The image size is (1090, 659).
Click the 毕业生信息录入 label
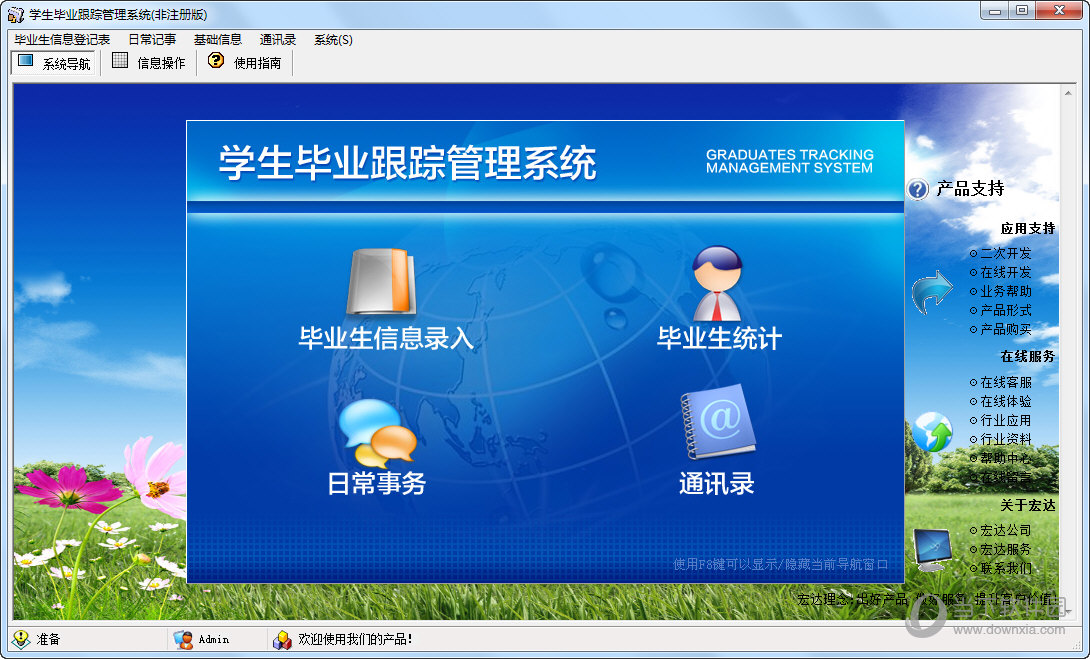pos(387,339)
